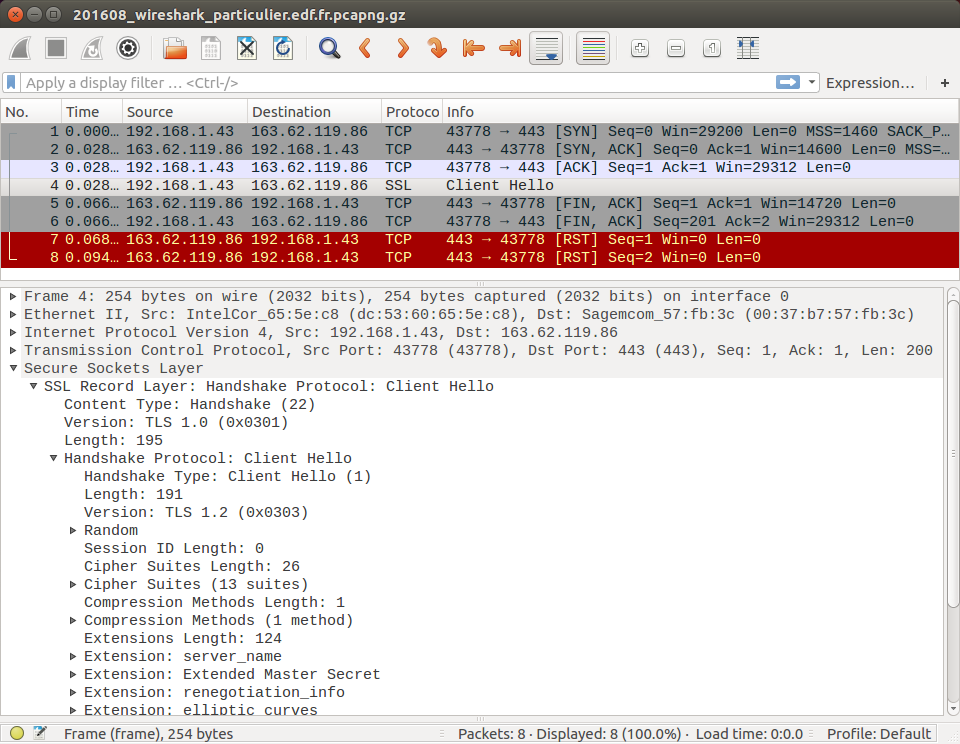This screenshot has height=744, width=960.
Task: Click the Expression… button
Action: [x=870, y=83]
